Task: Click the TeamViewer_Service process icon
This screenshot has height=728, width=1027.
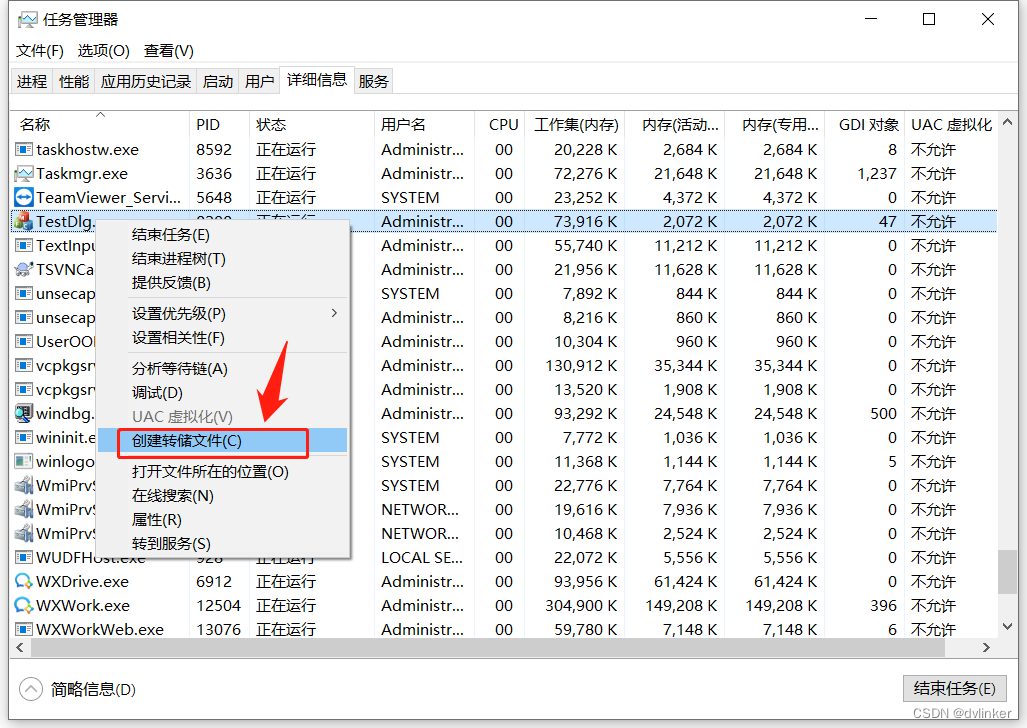Action: tap(24, 198)
